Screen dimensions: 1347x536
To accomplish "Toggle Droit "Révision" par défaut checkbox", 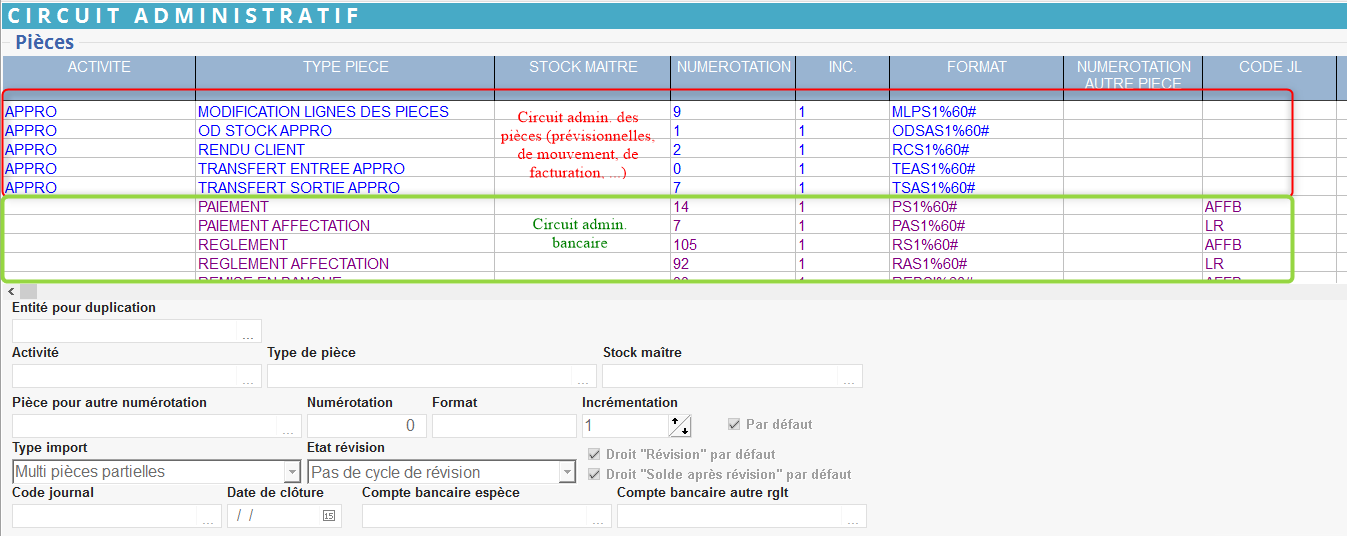I will [x=596, y=454].
